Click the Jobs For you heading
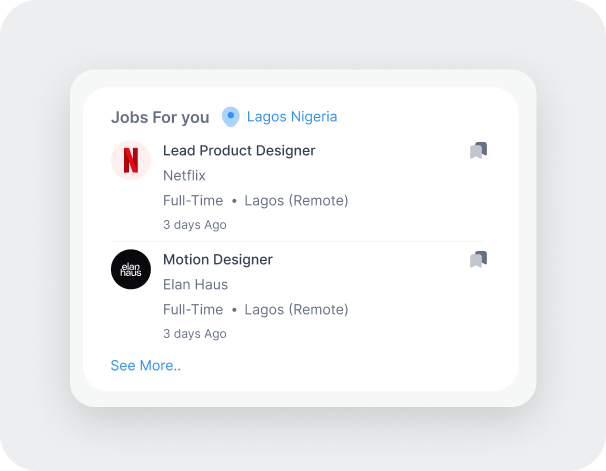The height and width of the screenshot is (471, 606). [160, 117]
